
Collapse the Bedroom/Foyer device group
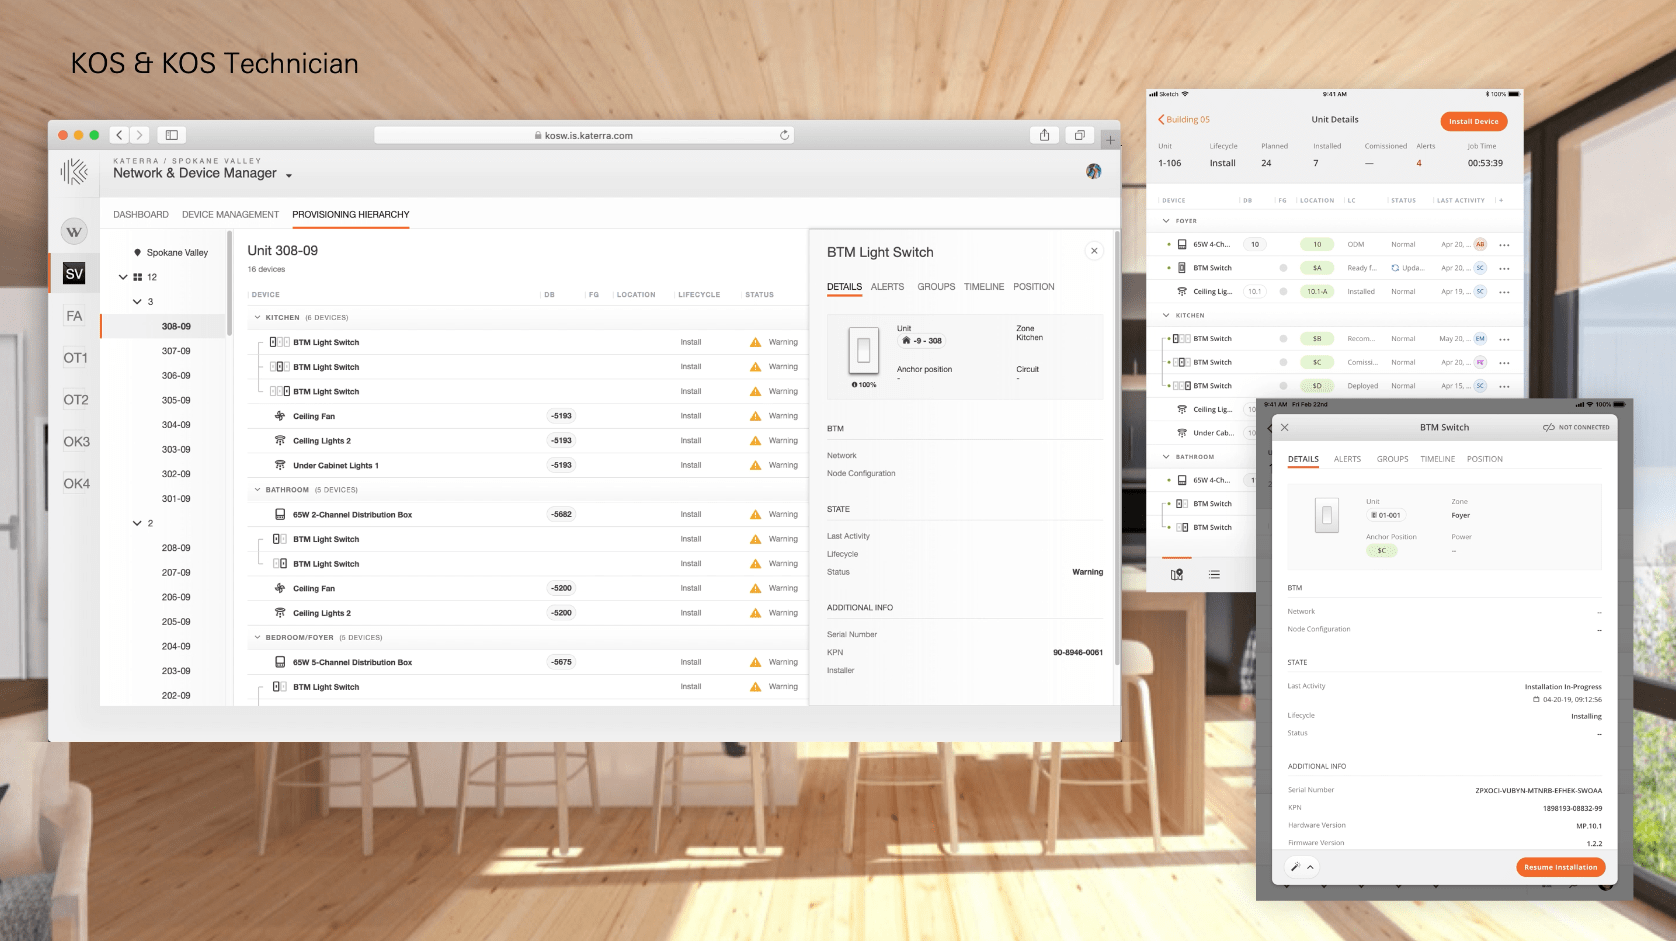[x=257, y=638]
